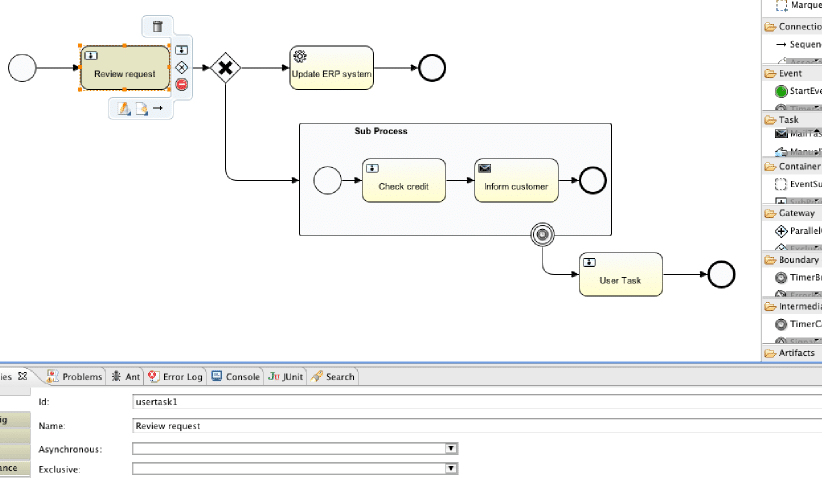Click the change element type context icon
The height and width of the screenshot is (478, 822).
tap(124, 108)
